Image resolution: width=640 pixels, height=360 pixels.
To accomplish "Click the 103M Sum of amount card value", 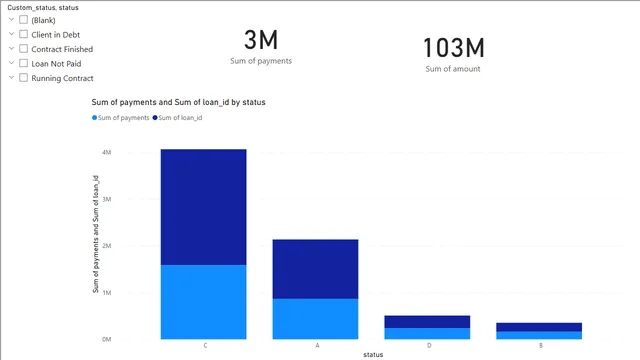I will (x=453, y=48).
